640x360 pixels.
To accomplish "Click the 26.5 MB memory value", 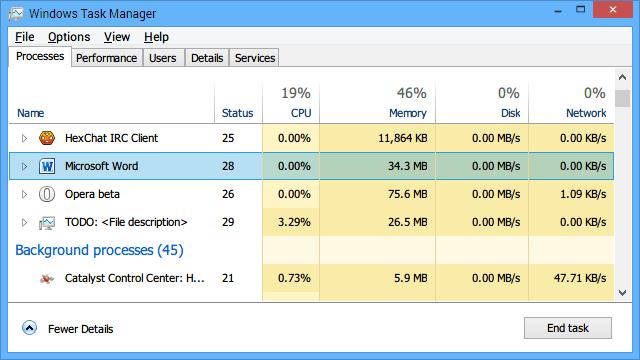I will pos(408,222).
